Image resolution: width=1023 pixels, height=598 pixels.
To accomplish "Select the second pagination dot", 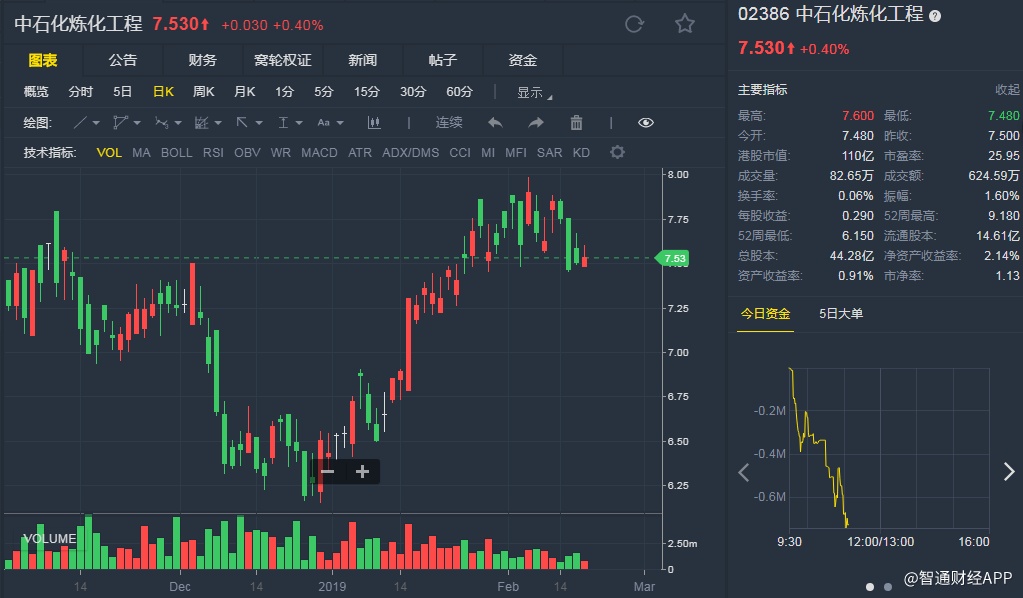I will pyautogui.click(x=887, y=587).
